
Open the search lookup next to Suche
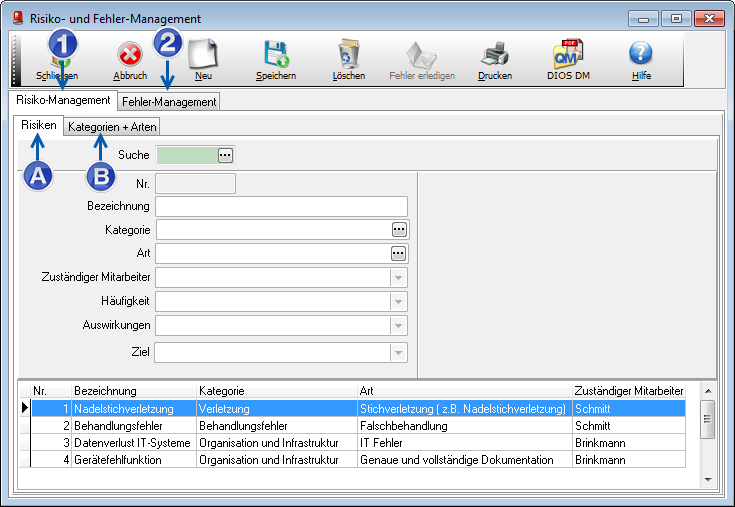(225, 155)
